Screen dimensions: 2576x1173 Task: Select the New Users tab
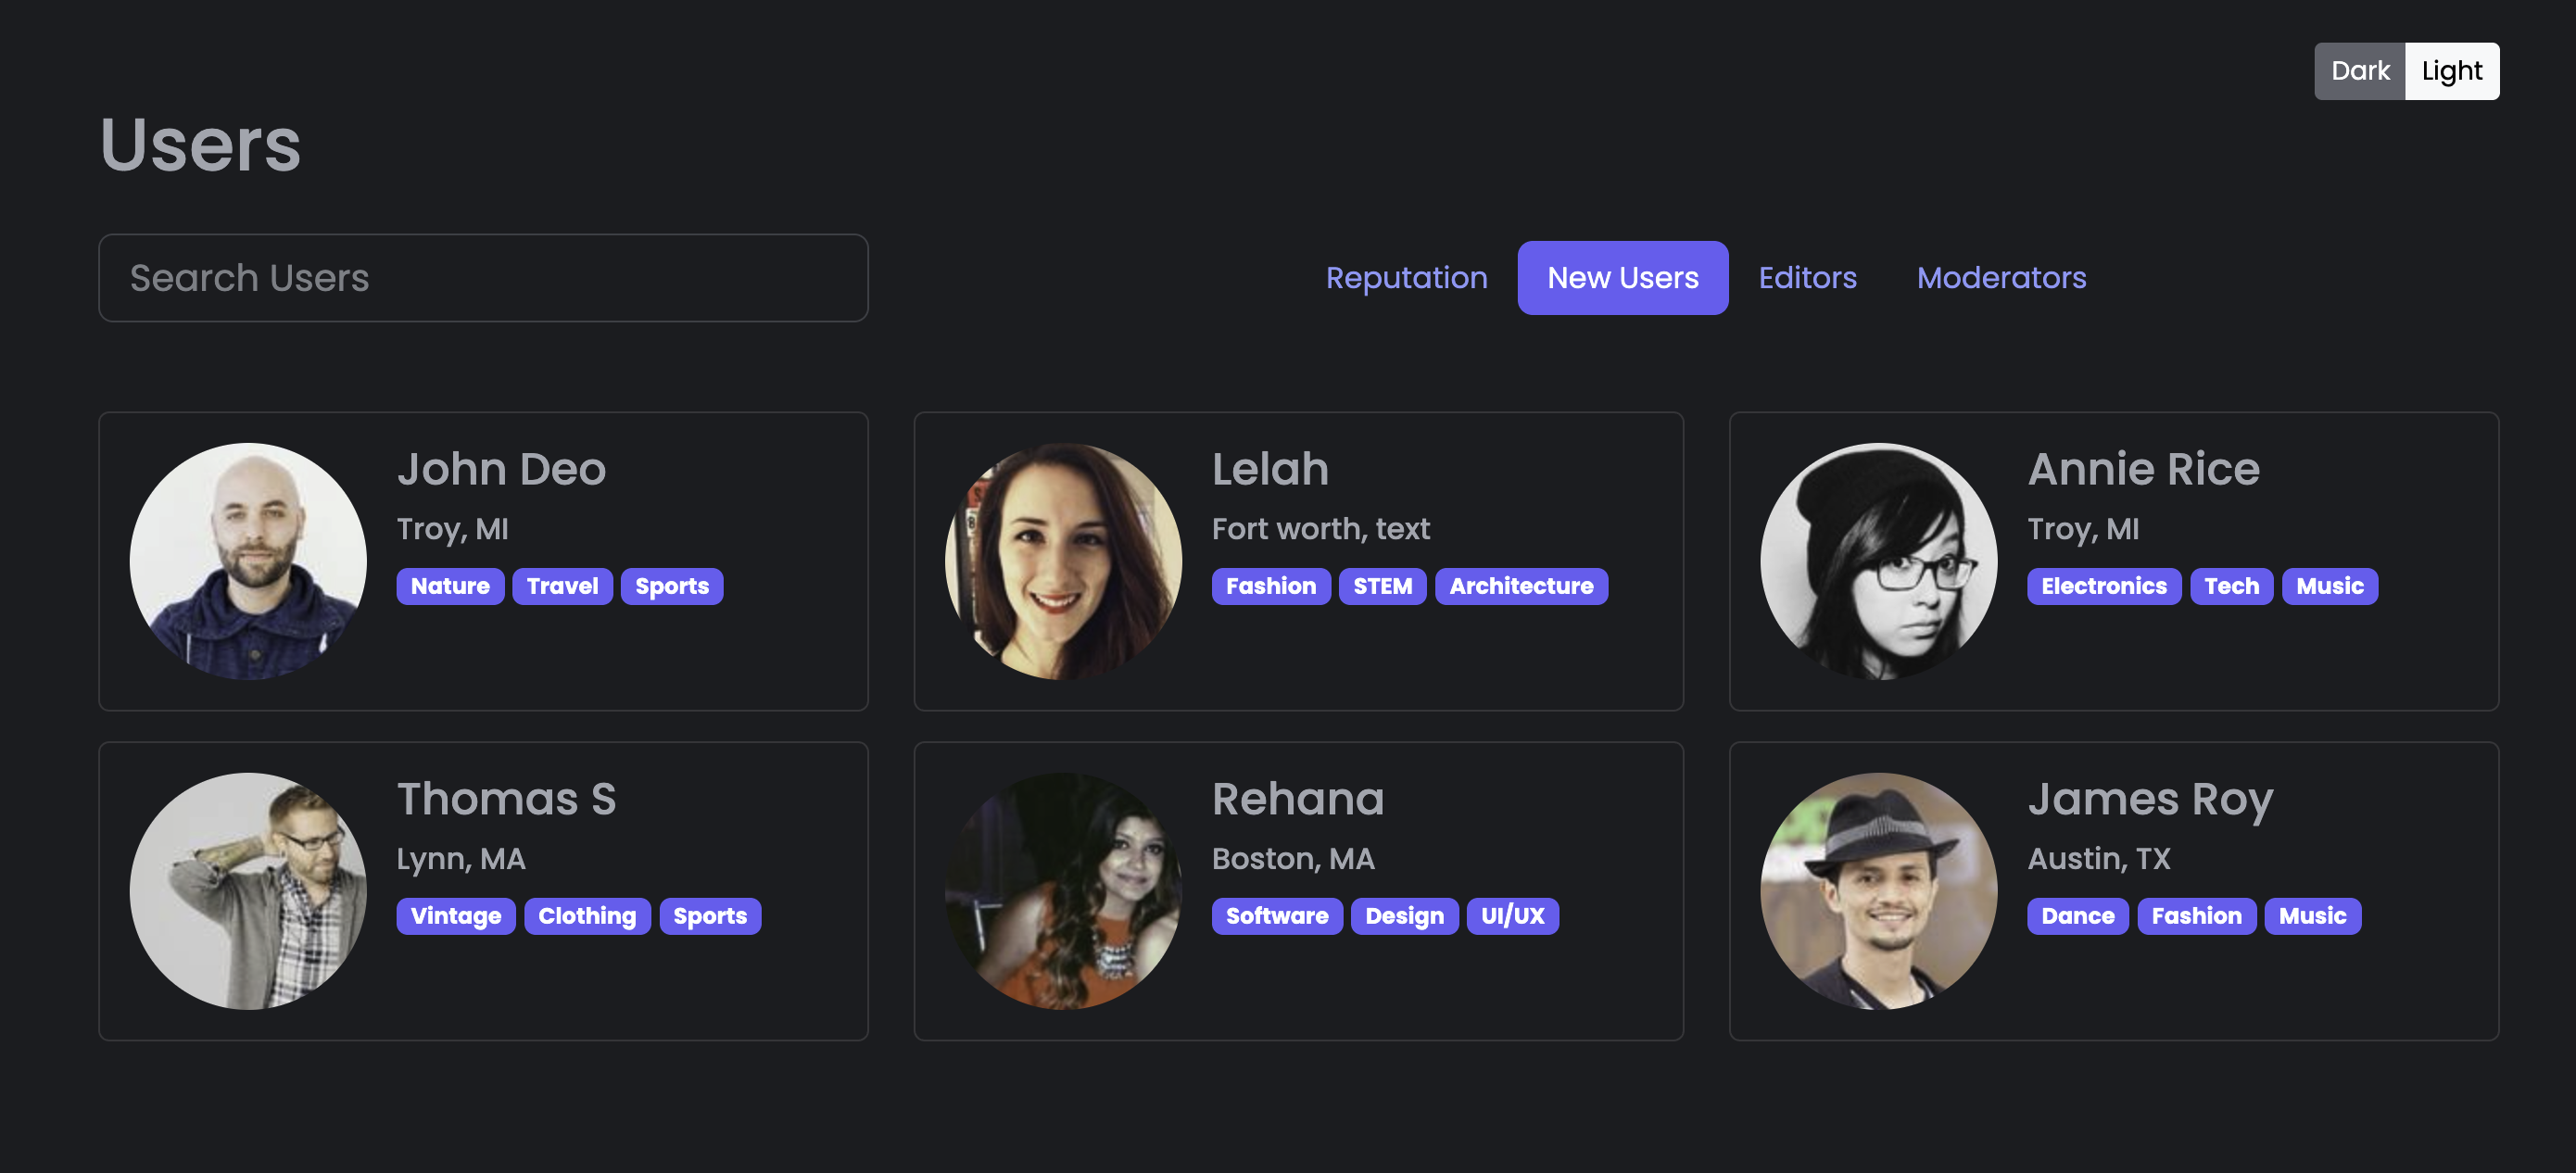pyautogui.click(x=1622, y=278)
